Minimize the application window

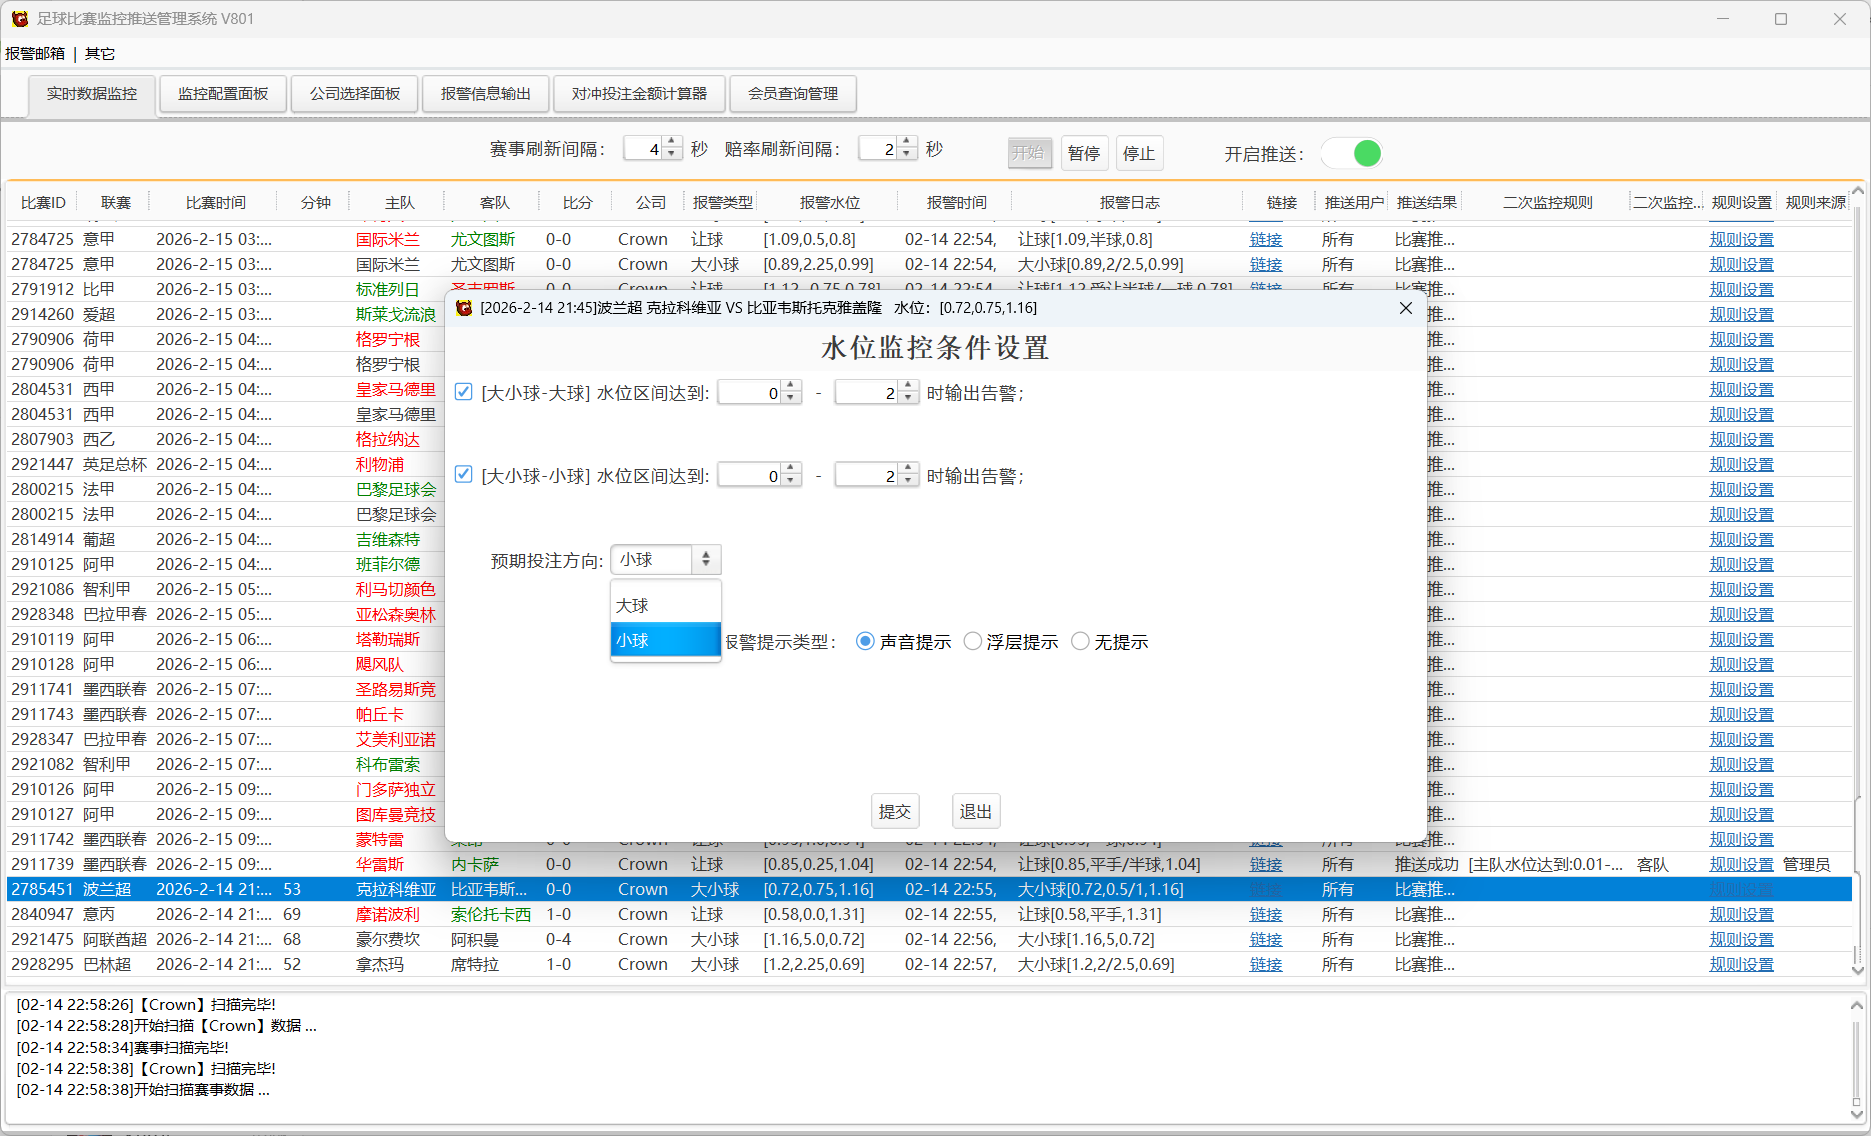tap(1723, 19)
